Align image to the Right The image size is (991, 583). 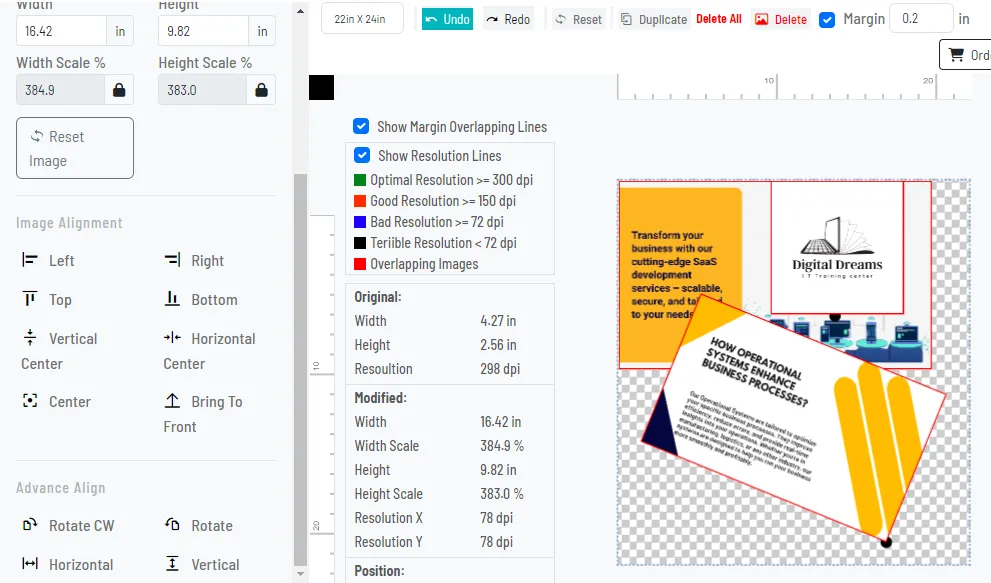194,261
